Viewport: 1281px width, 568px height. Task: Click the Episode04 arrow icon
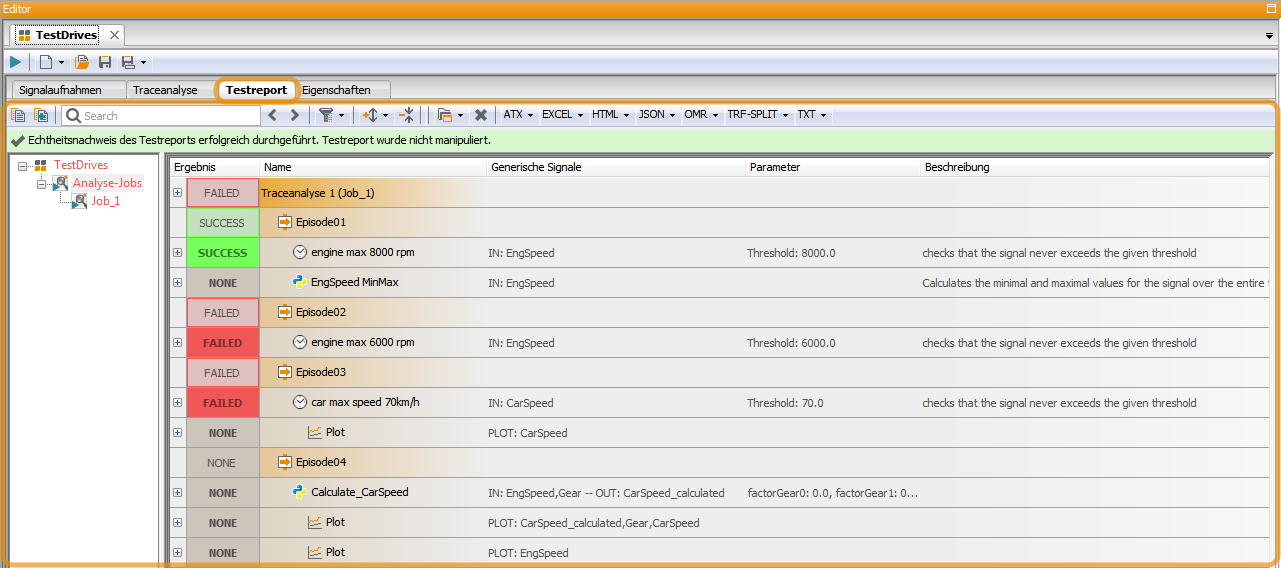coord(284,462)
